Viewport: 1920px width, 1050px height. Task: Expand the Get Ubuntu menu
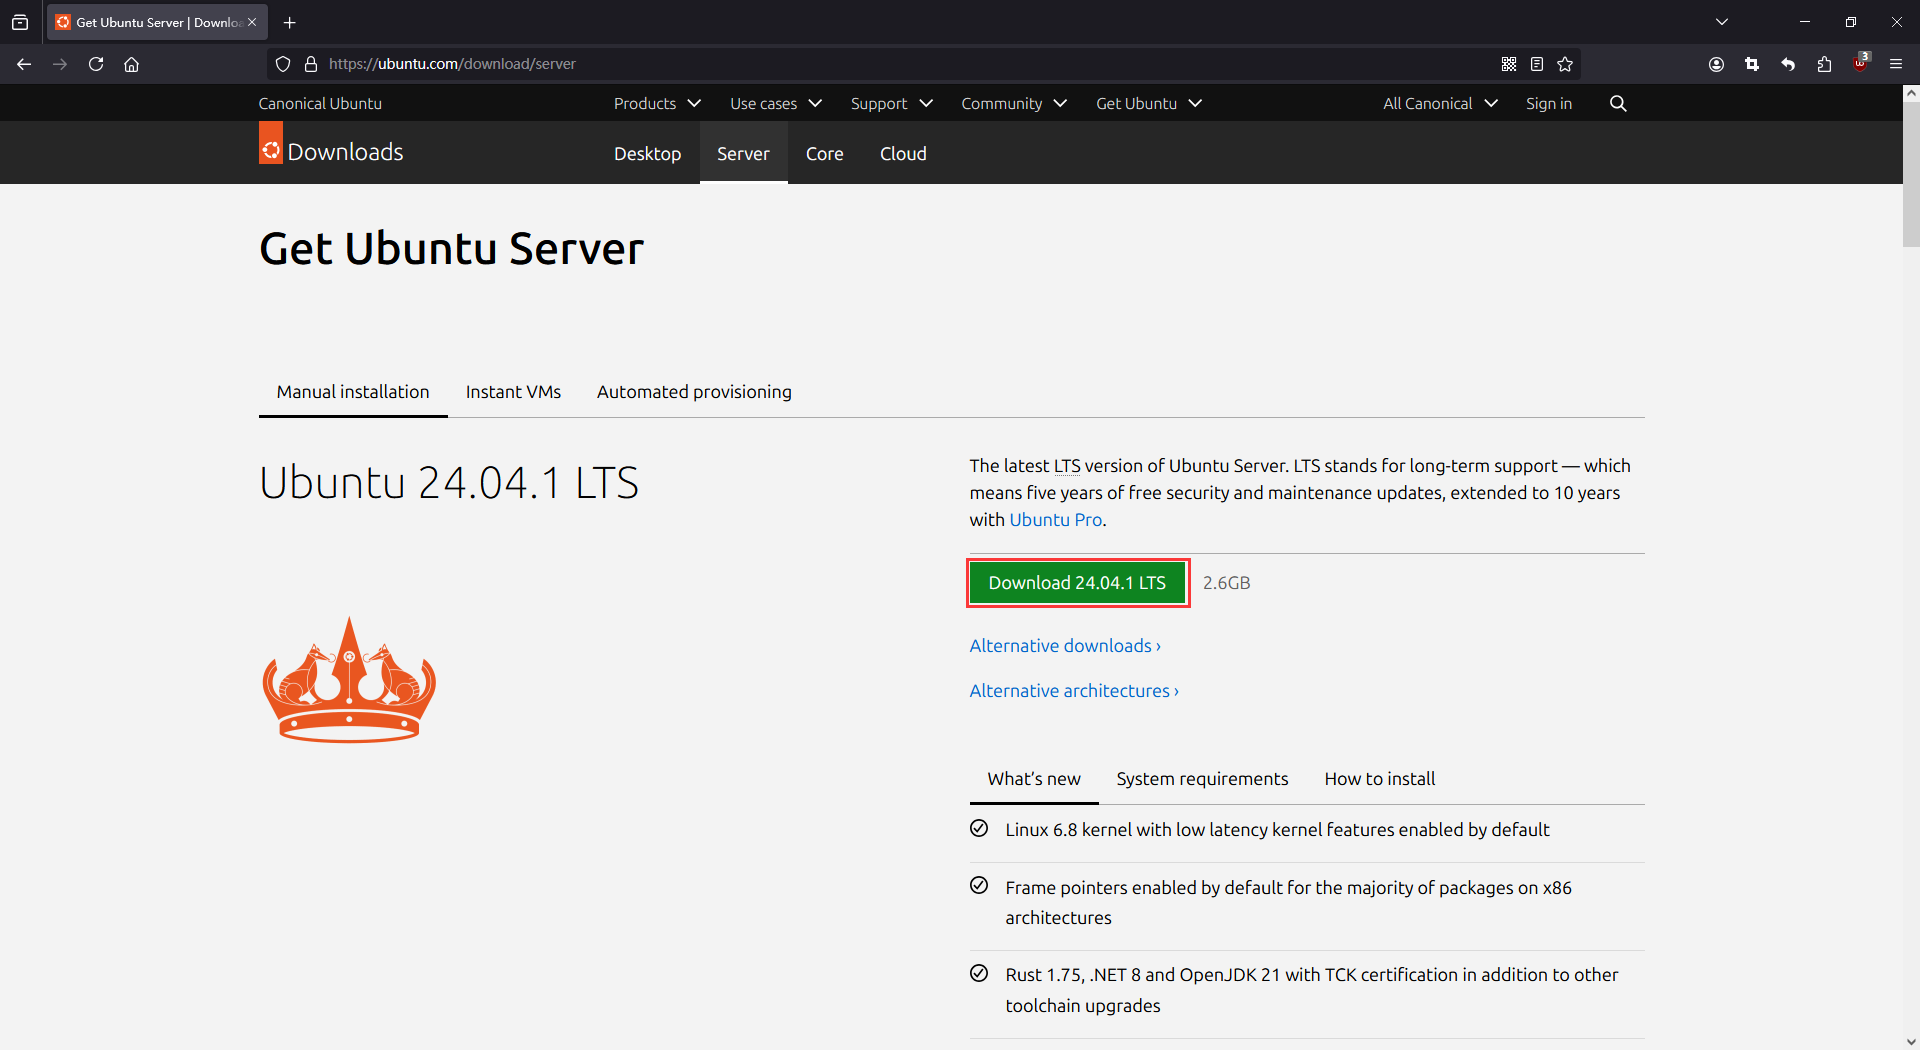coord(1149,103)
